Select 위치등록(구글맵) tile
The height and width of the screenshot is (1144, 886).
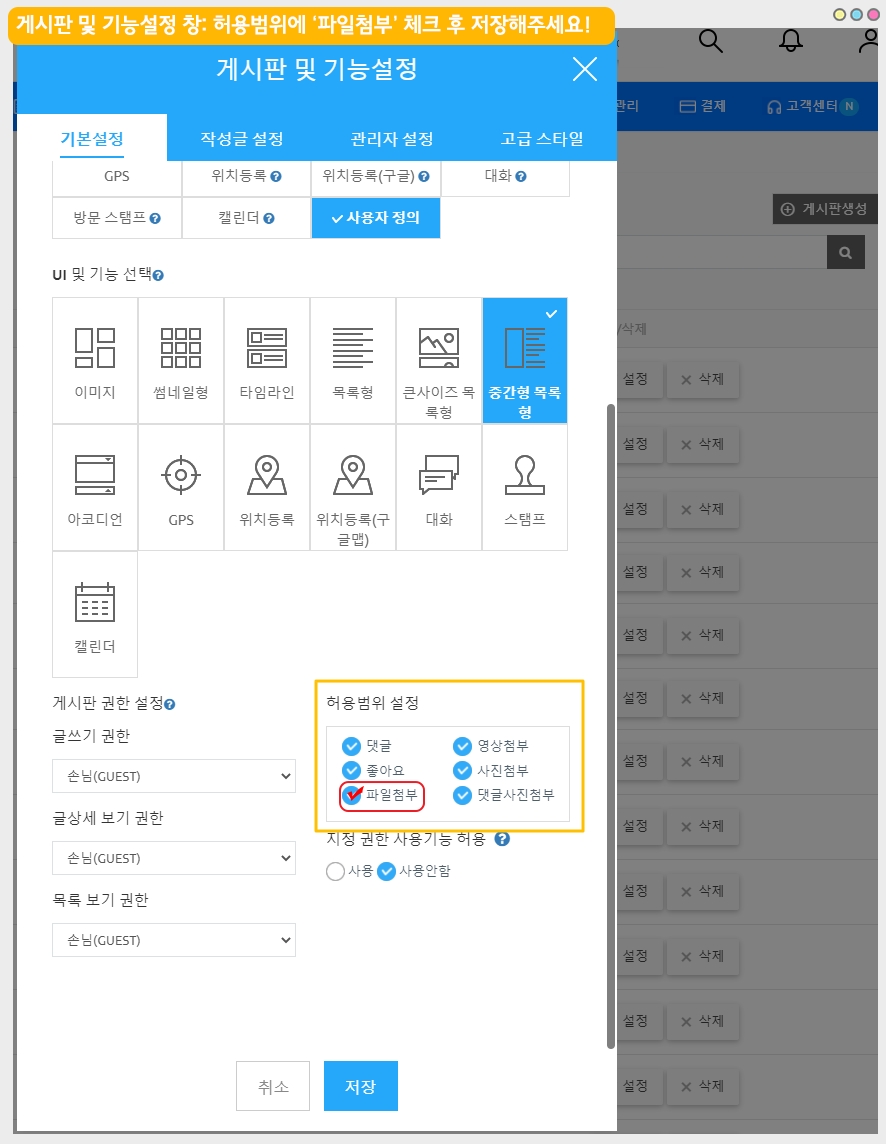click(x=353, y=487)
